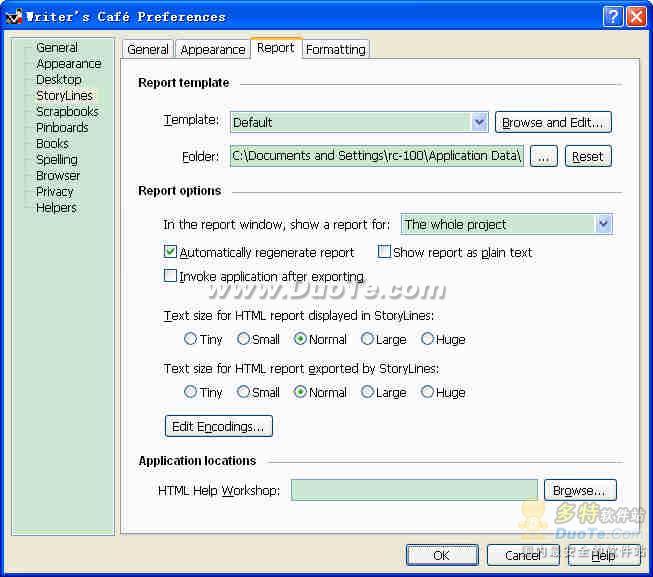Screen dimensions: 653x577
Task: Cancel the preferences dialog
Action: [x=523, y=555]
